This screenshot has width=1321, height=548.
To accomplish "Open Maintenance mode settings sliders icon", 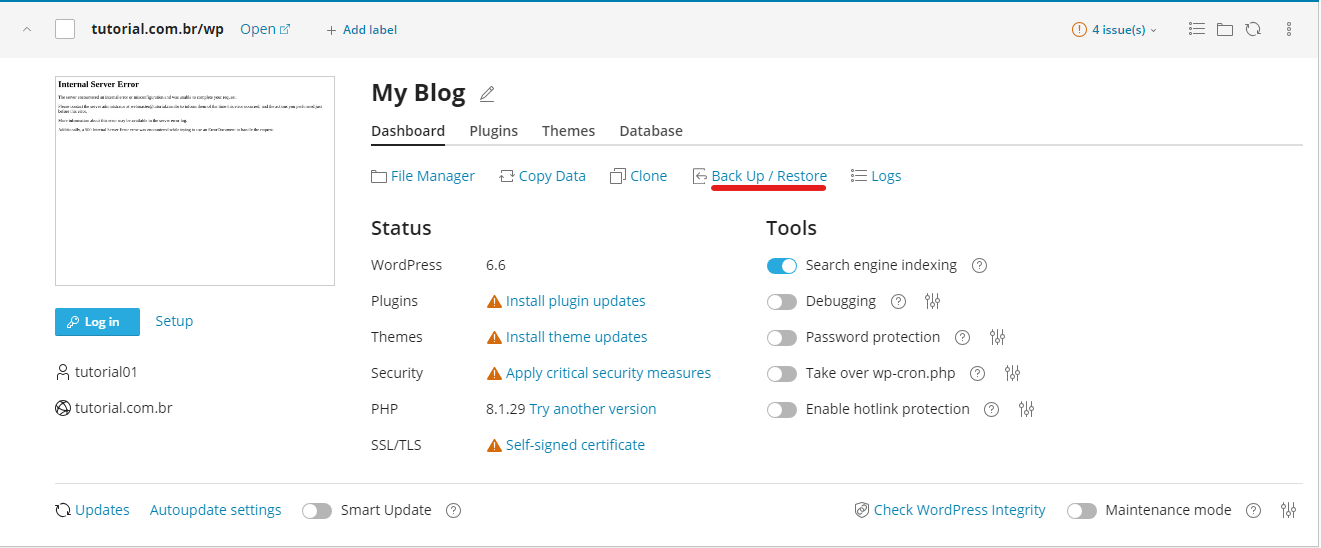I will pyautogui.click(x=1289, y=510).
